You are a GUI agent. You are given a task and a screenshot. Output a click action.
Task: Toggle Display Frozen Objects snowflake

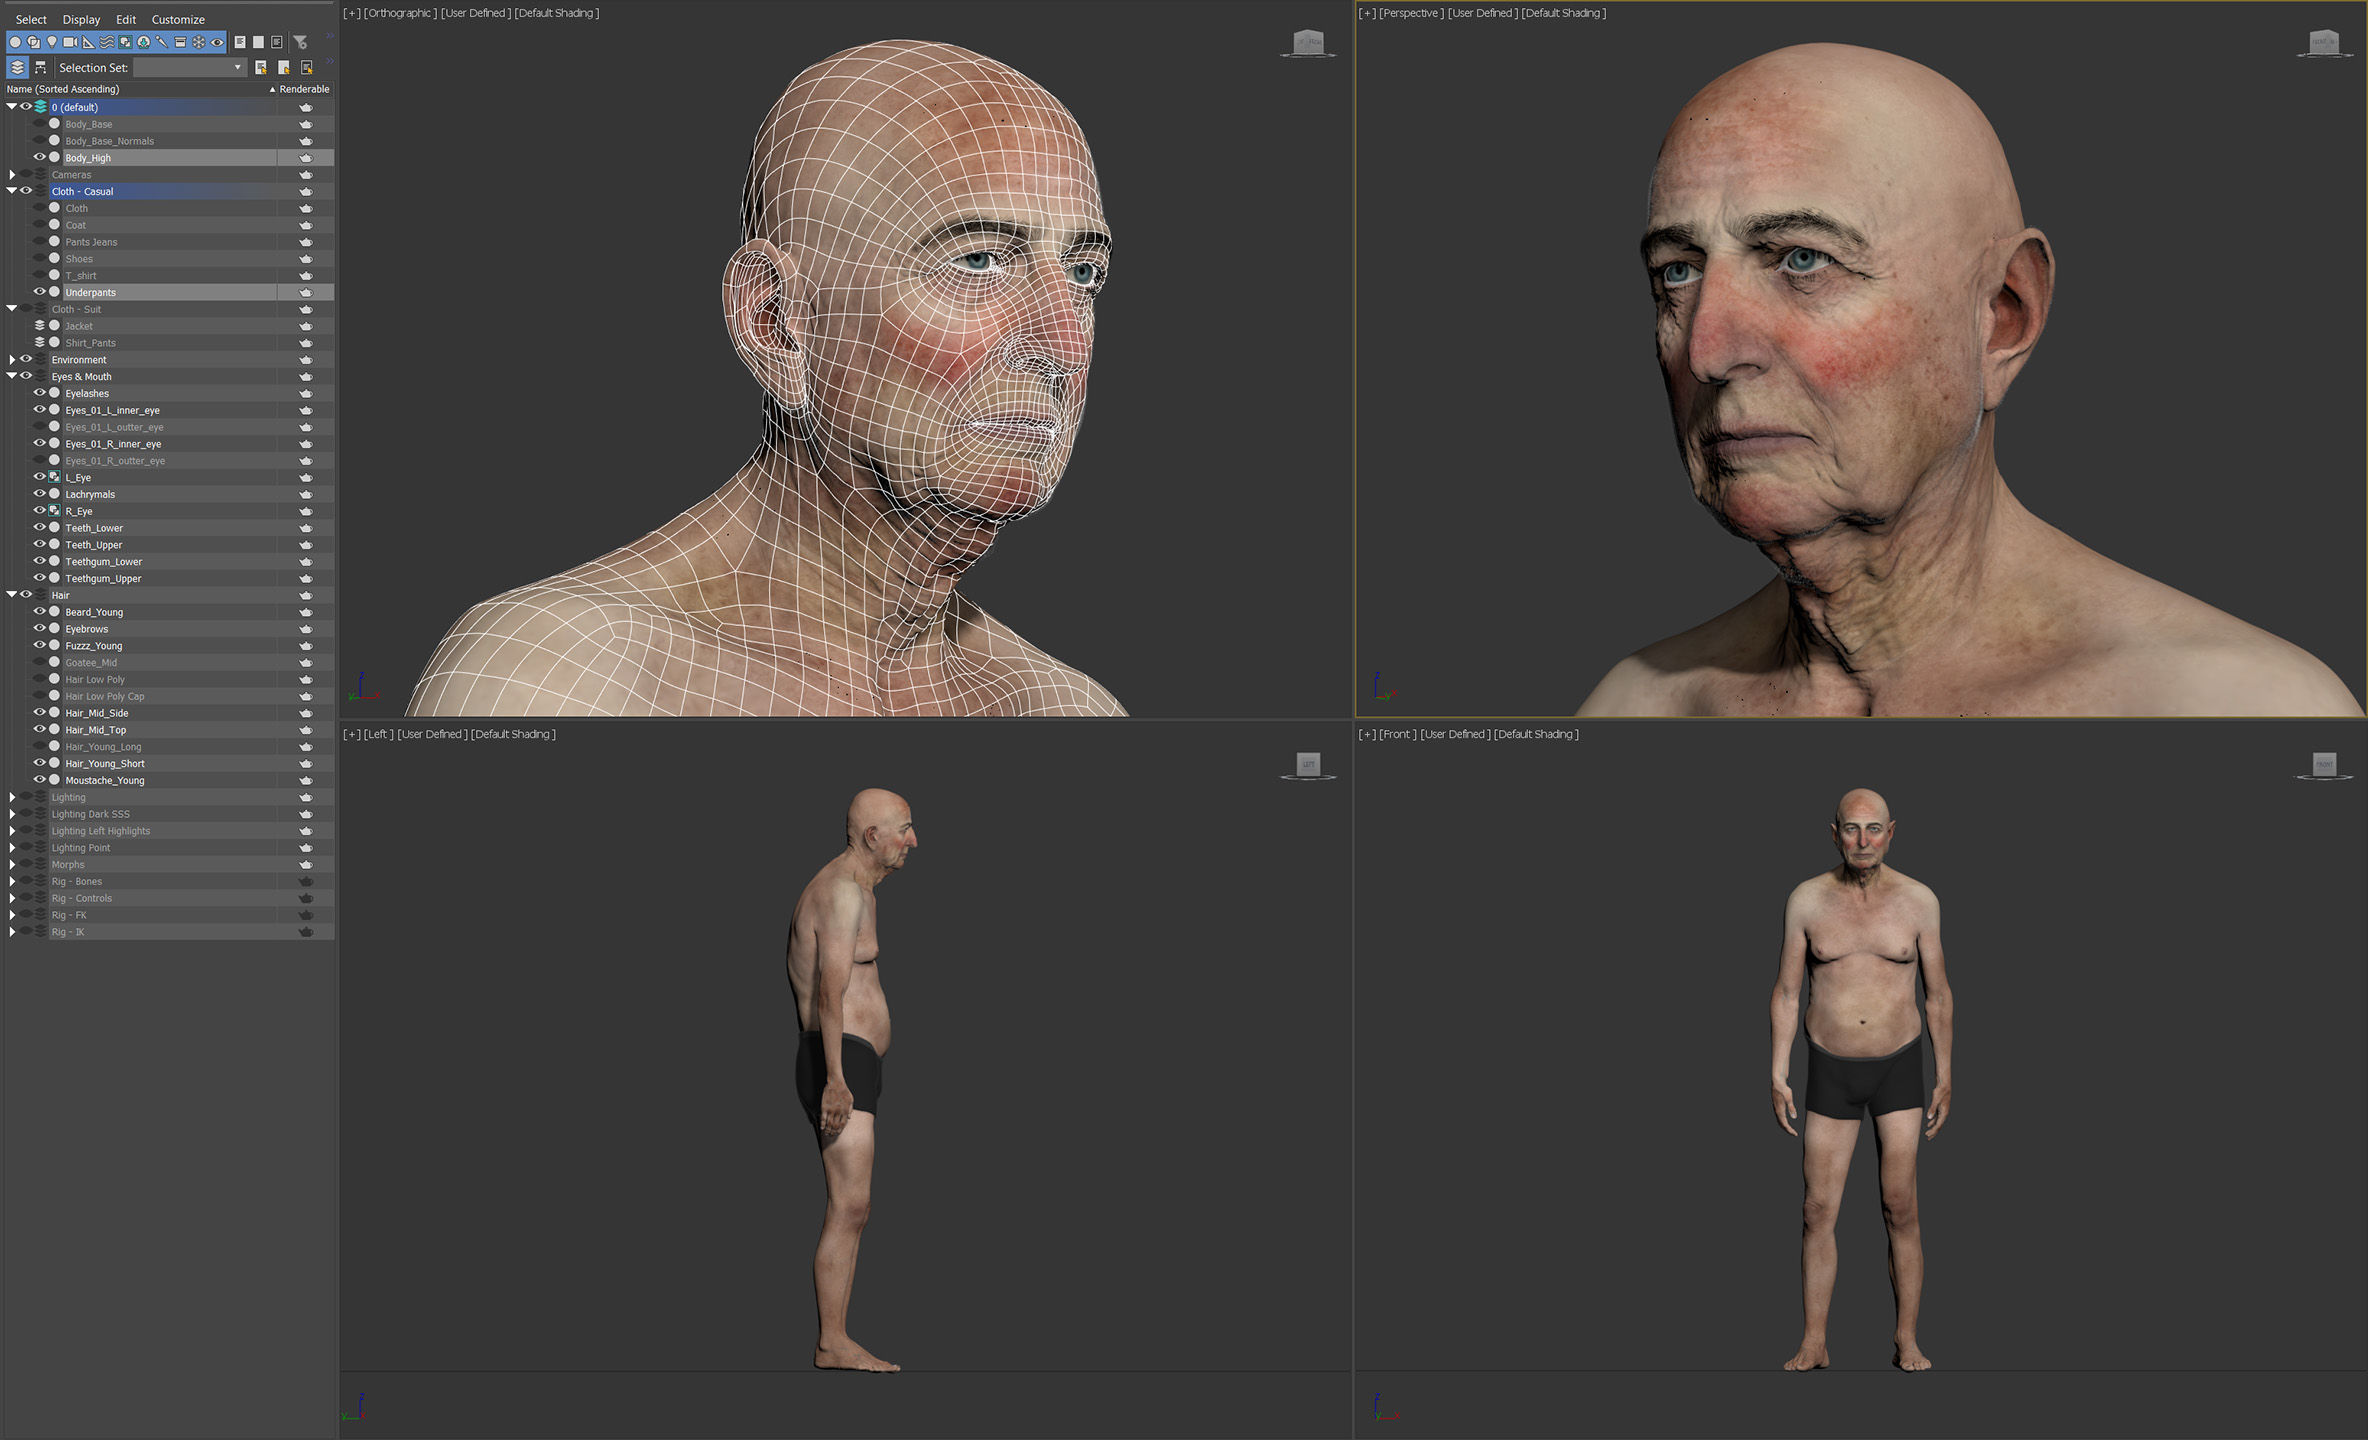198,42
